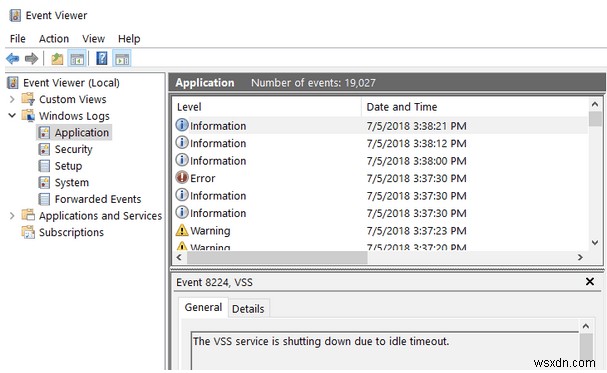
Task: Click the horizontal scrollbar thumb in event list
Action: (277, 257)
